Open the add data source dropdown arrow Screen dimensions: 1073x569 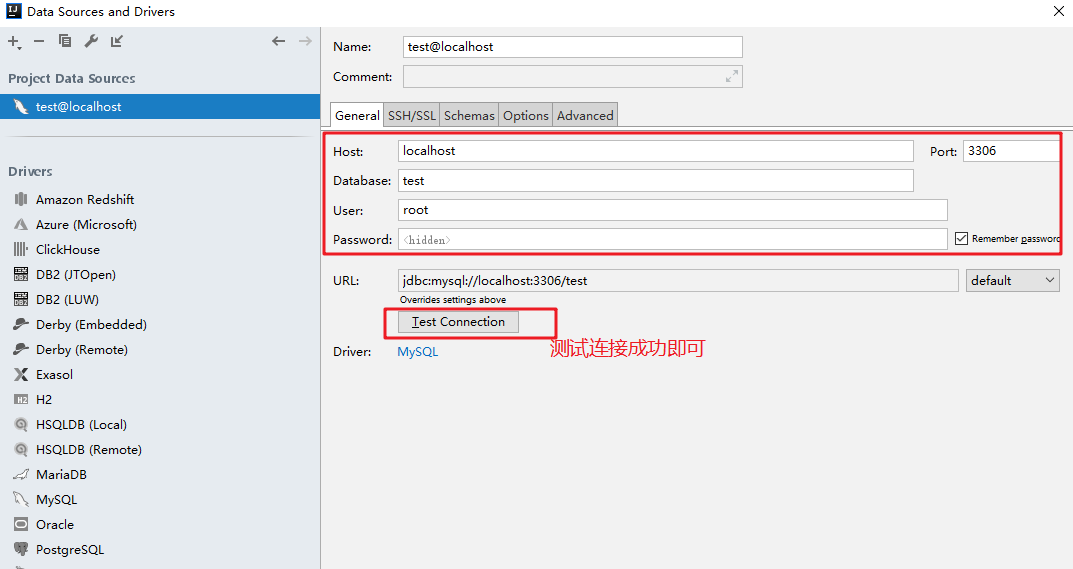click(x=20, y=48)
